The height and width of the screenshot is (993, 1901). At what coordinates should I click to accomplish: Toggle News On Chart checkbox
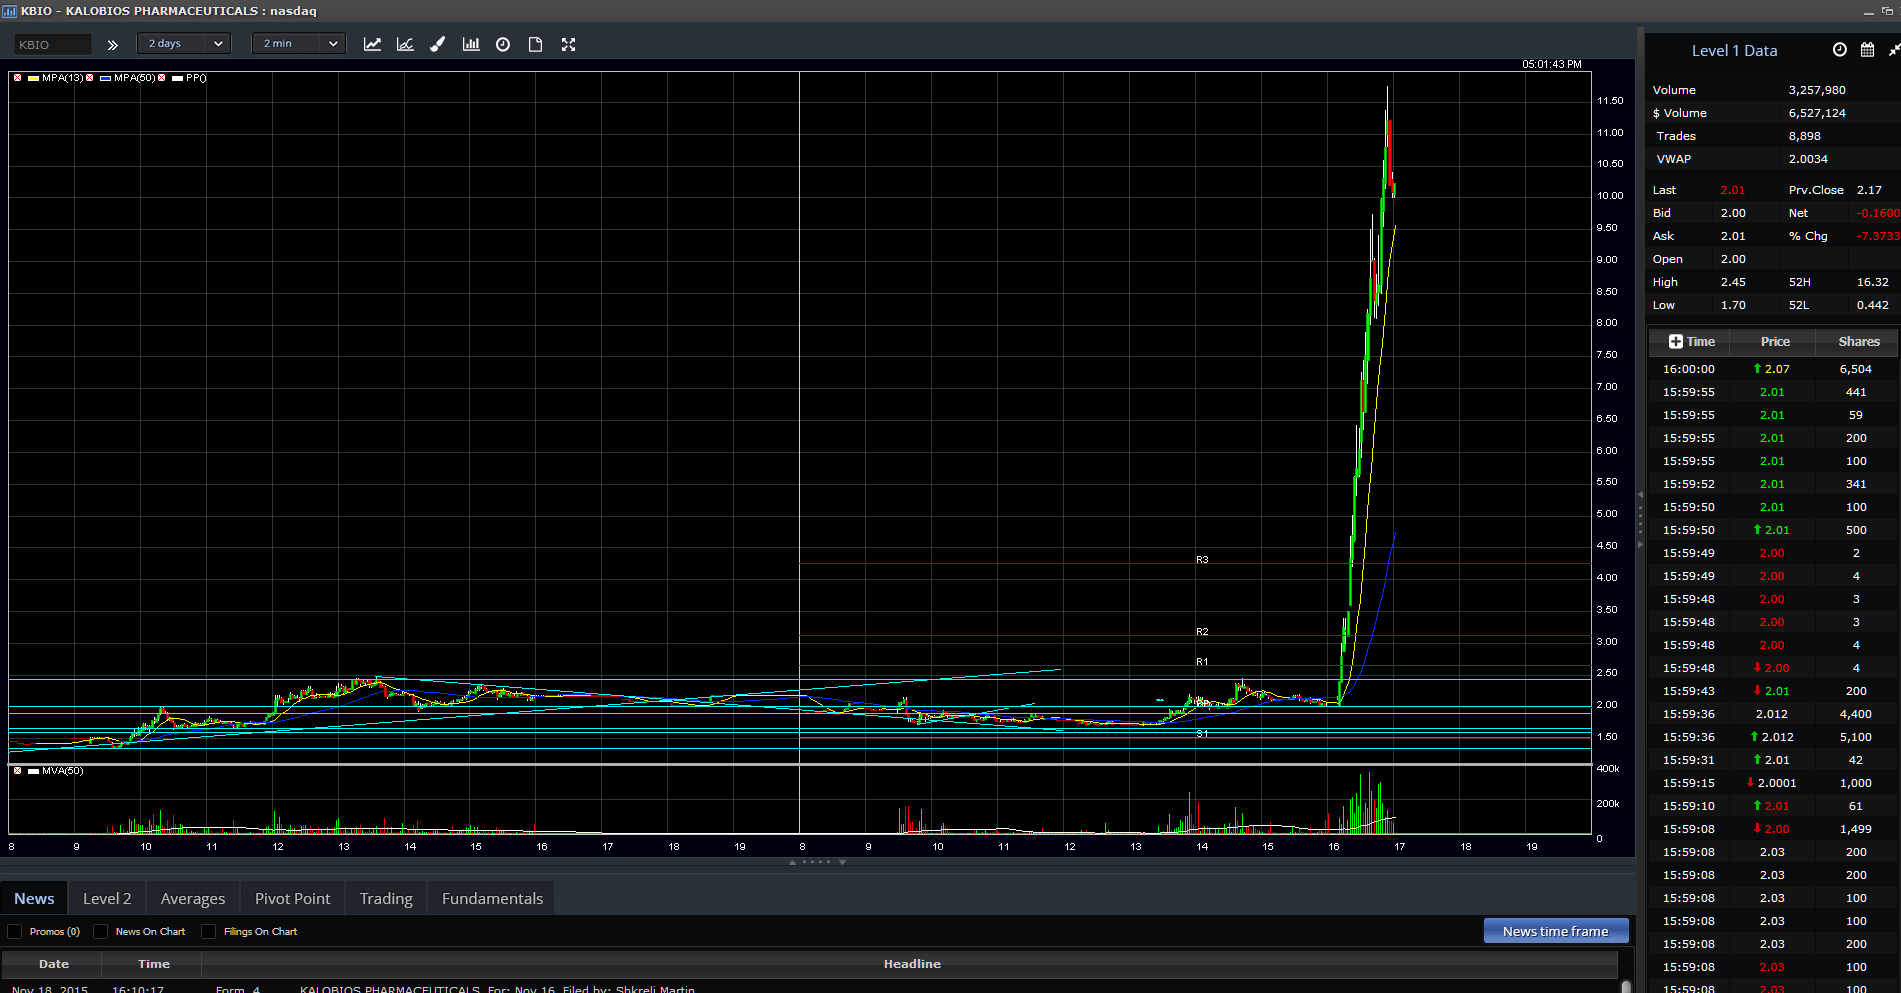101,932
